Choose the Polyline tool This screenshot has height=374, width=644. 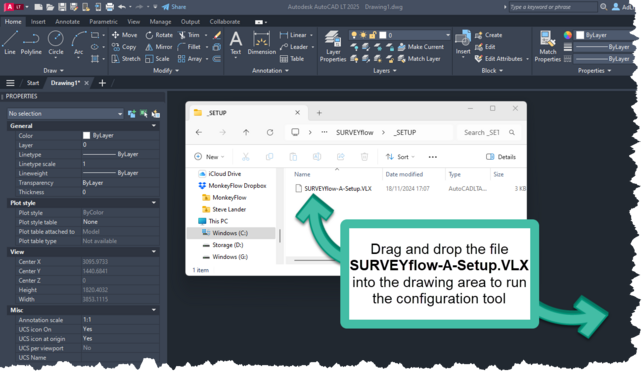31,42
